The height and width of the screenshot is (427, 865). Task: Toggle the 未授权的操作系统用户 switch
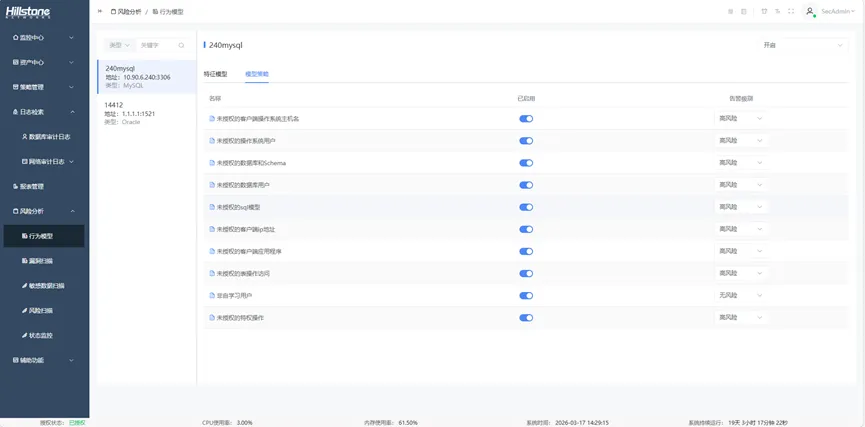tap(526, 141)
